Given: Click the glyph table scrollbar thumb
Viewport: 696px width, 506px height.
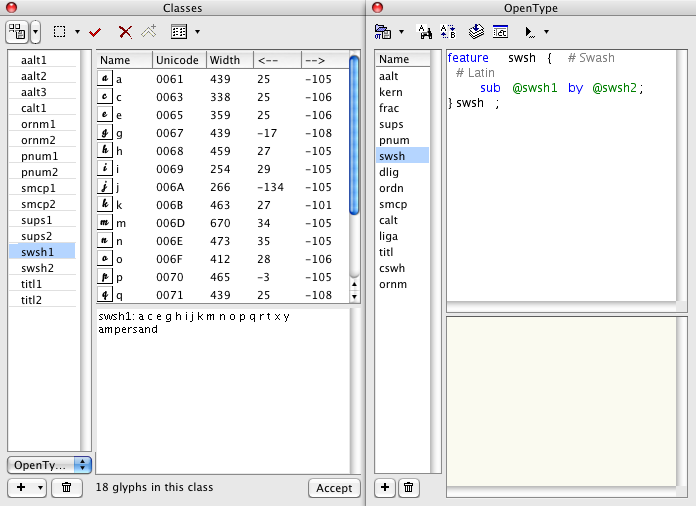Looking at the screenshot, I should (354, 134).
